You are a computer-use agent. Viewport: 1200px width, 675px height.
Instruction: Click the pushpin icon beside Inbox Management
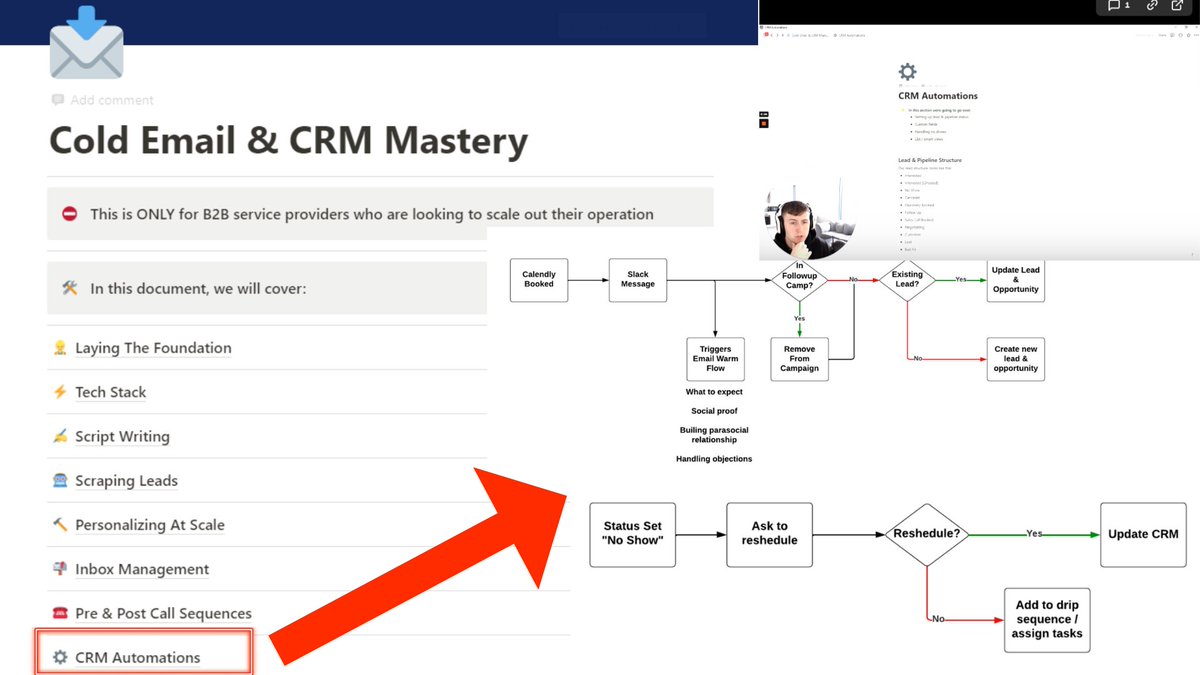[x=59, y=568]
